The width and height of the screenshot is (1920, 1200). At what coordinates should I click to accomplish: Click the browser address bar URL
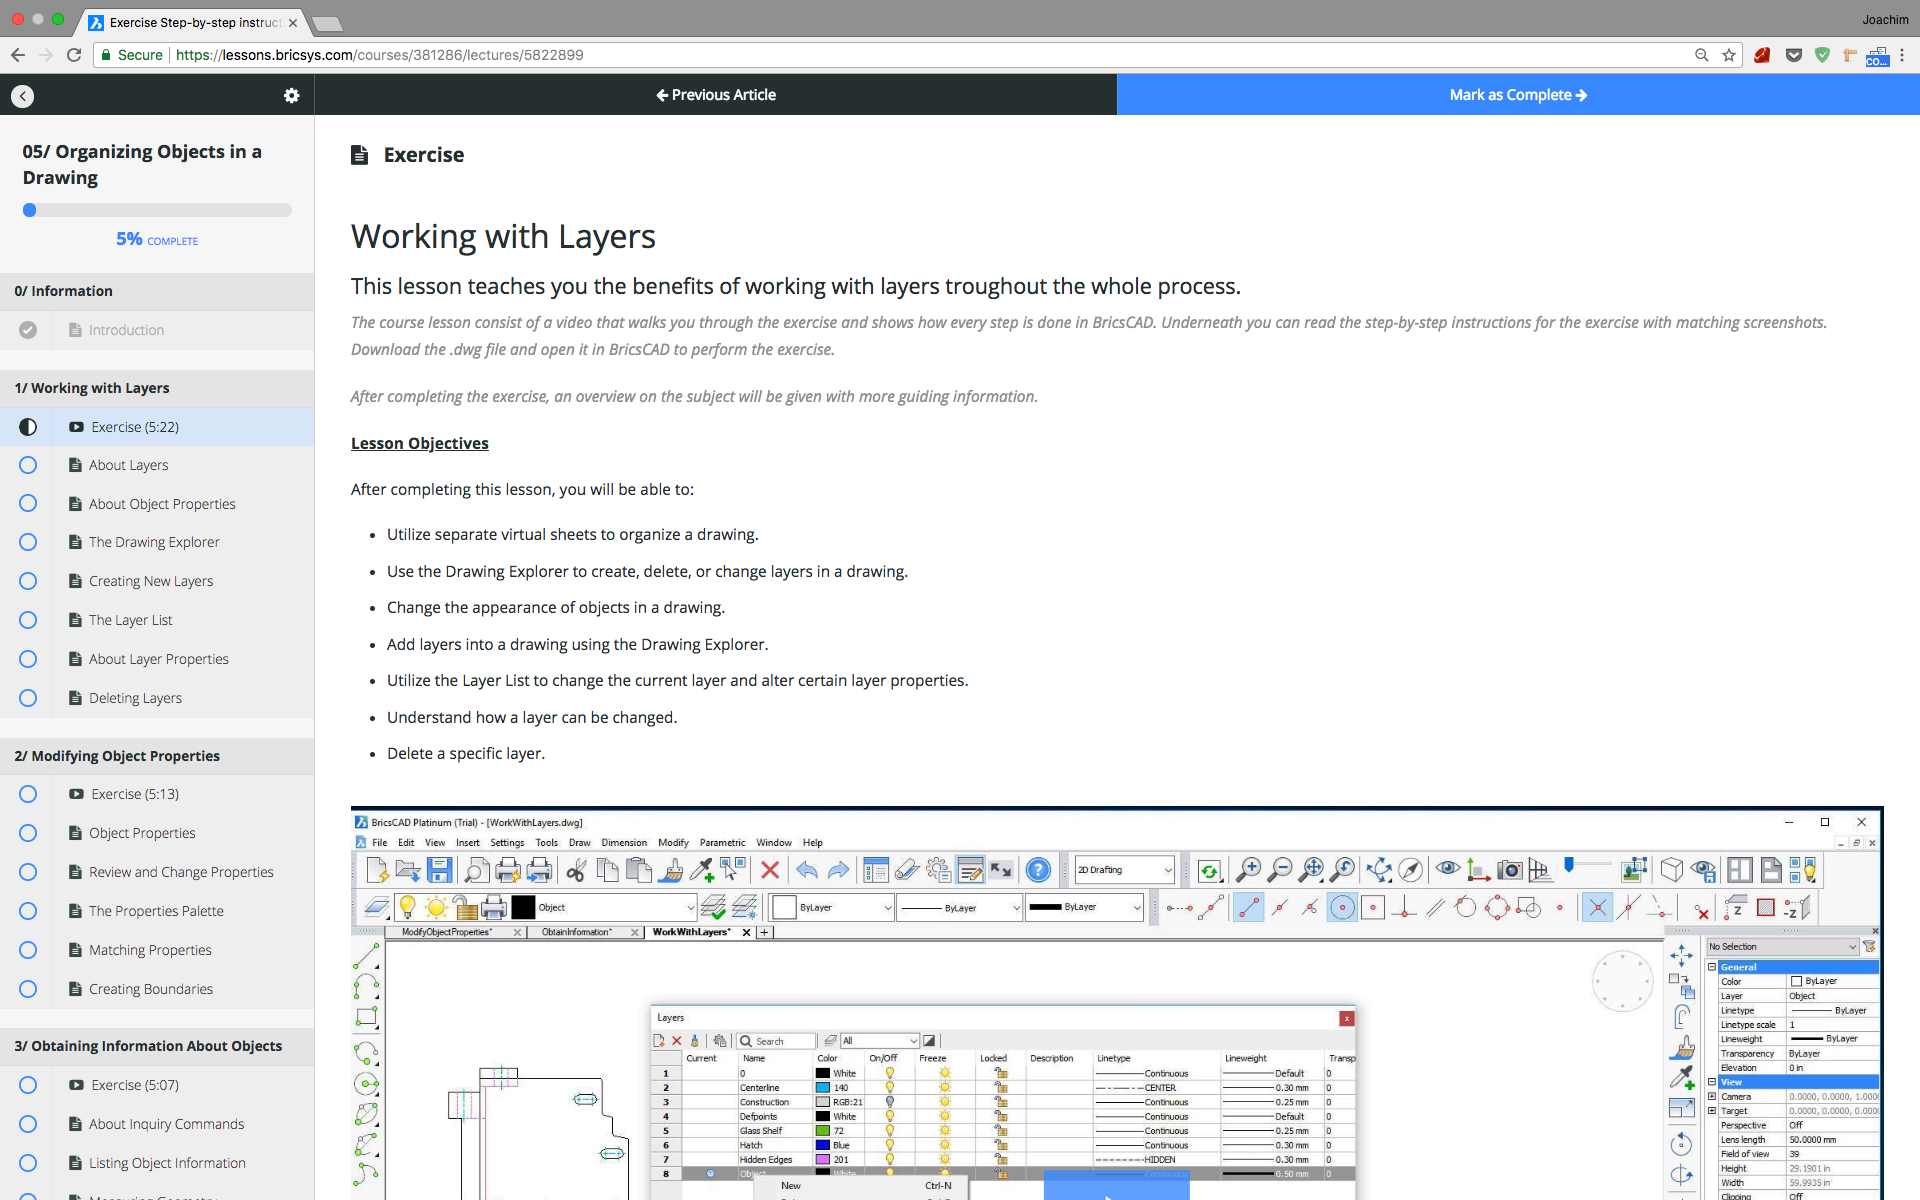pos(380,55)
